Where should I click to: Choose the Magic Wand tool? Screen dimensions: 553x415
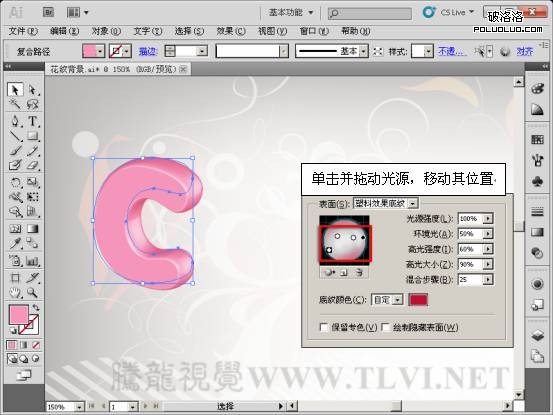point(15,104)
